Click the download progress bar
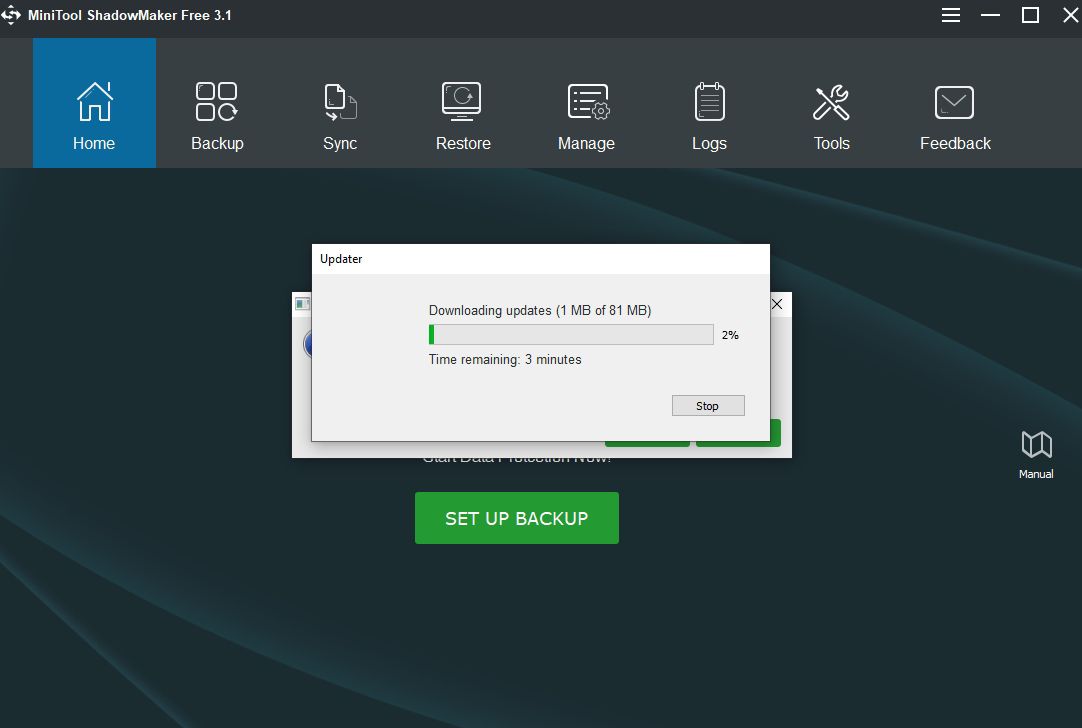 pyautogui.click(x=571, y=335)
